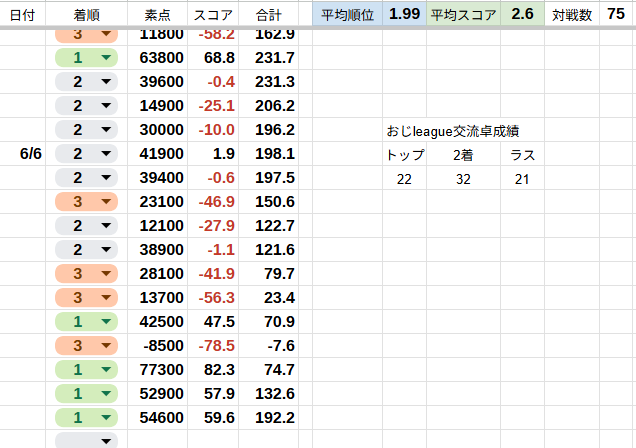This screenshot has height=448, width=636.
Task: Select the ラス label cell
Action: pos(522,155)
